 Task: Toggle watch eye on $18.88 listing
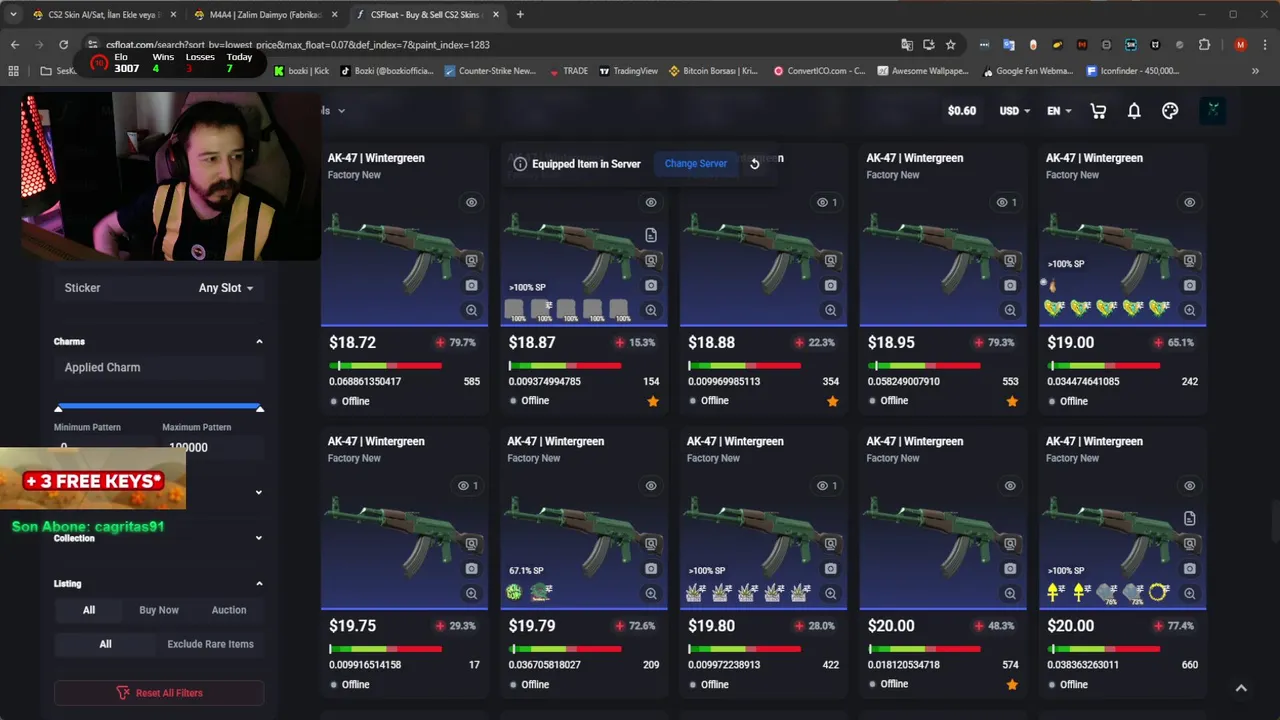[x=822, y=202]
